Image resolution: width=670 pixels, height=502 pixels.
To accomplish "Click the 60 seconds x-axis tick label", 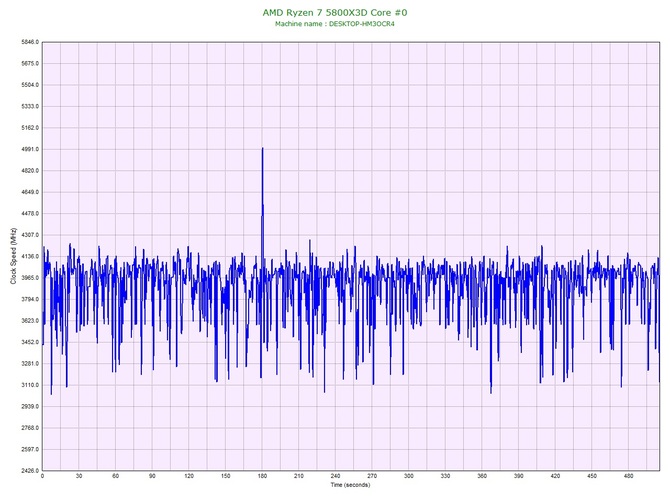I will point(115,476).
